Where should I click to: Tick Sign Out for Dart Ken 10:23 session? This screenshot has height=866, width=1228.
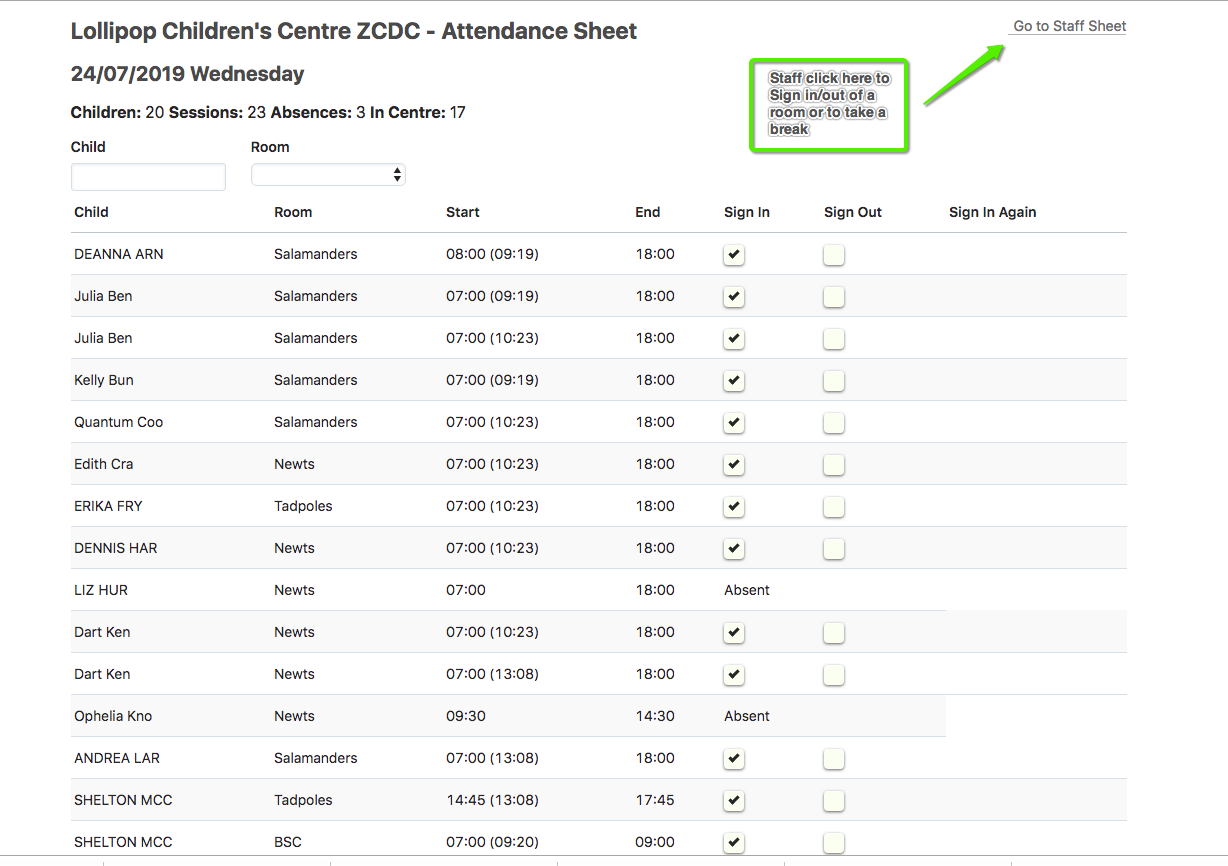pos(834,633)
